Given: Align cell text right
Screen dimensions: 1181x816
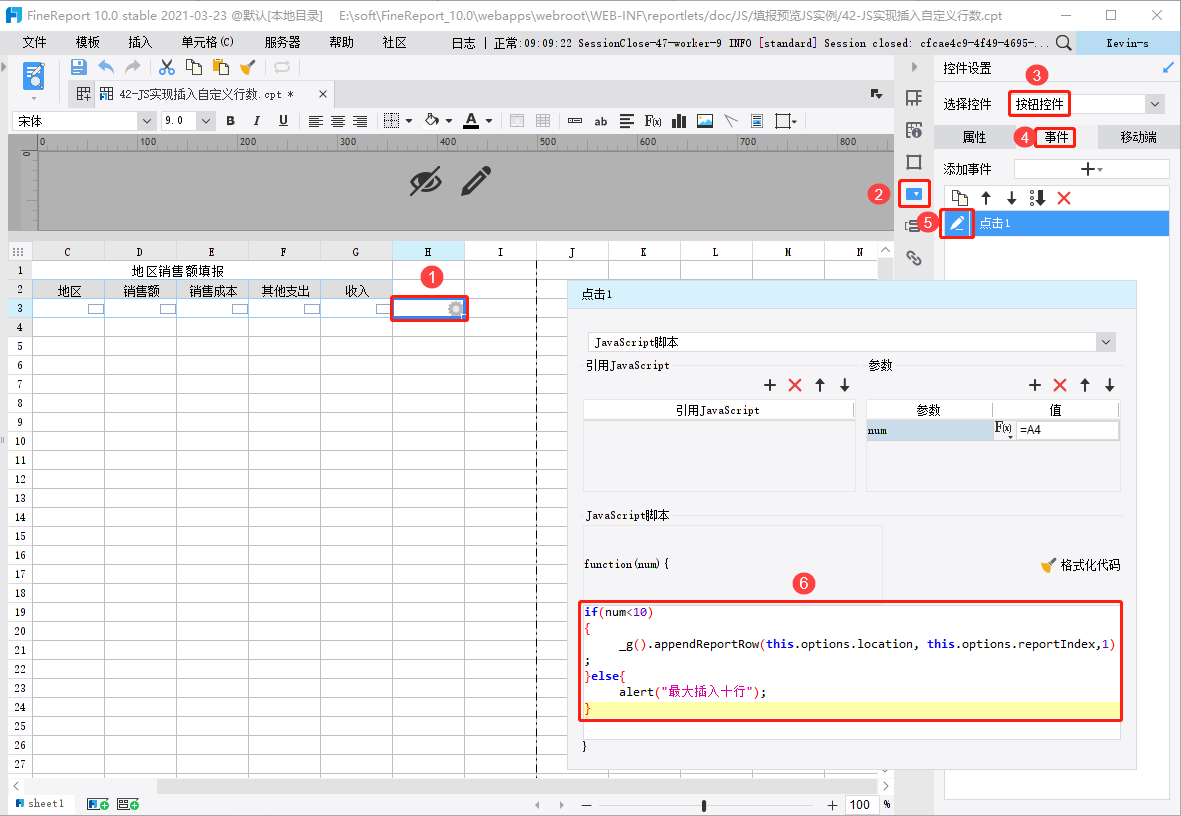Looking at the screenshot, I should pyautogui.click(x=360, y=121).
